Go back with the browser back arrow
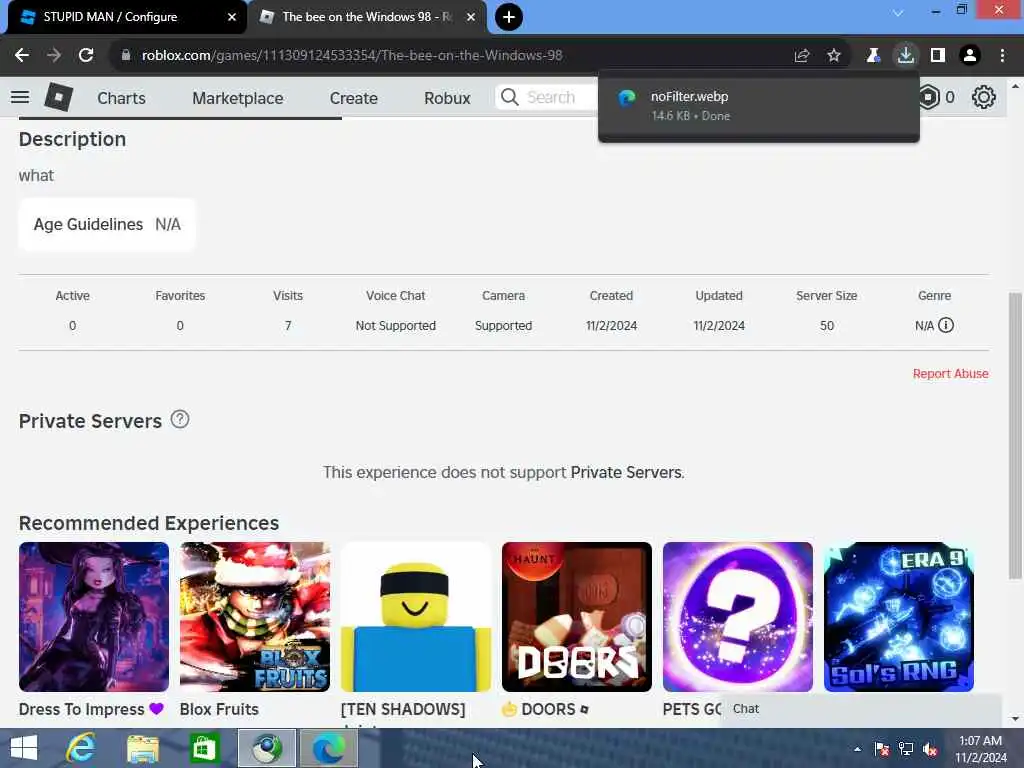Image resolution: width=1024 pixels, height=768 pixels. 22,56
